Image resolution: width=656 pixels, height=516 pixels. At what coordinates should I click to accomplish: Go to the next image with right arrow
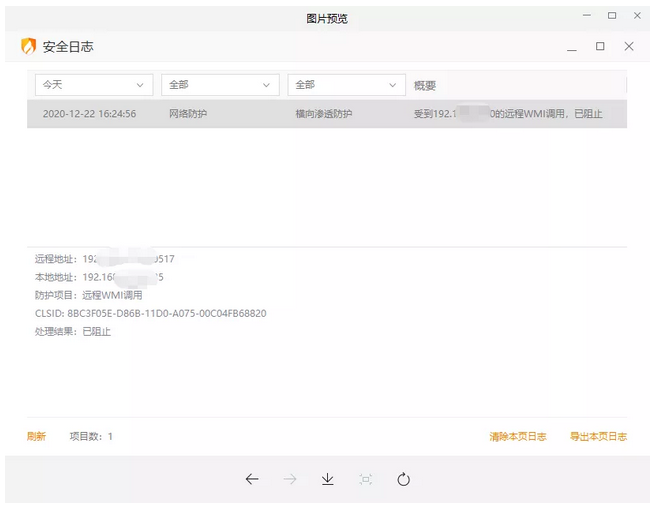click(290, 479)
